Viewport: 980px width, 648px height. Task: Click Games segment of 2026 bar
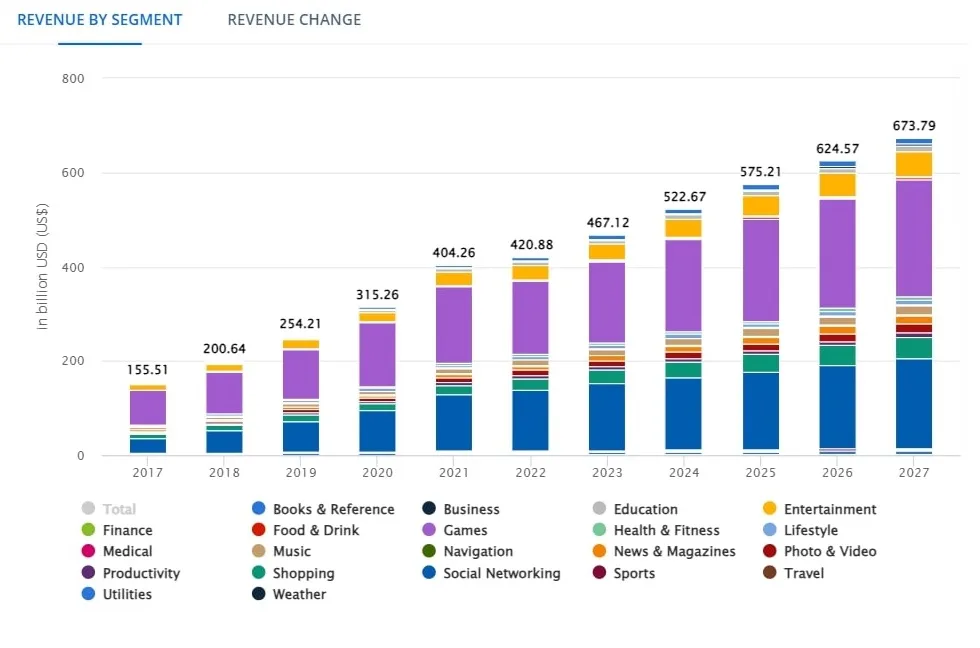(x=838, y=253)
